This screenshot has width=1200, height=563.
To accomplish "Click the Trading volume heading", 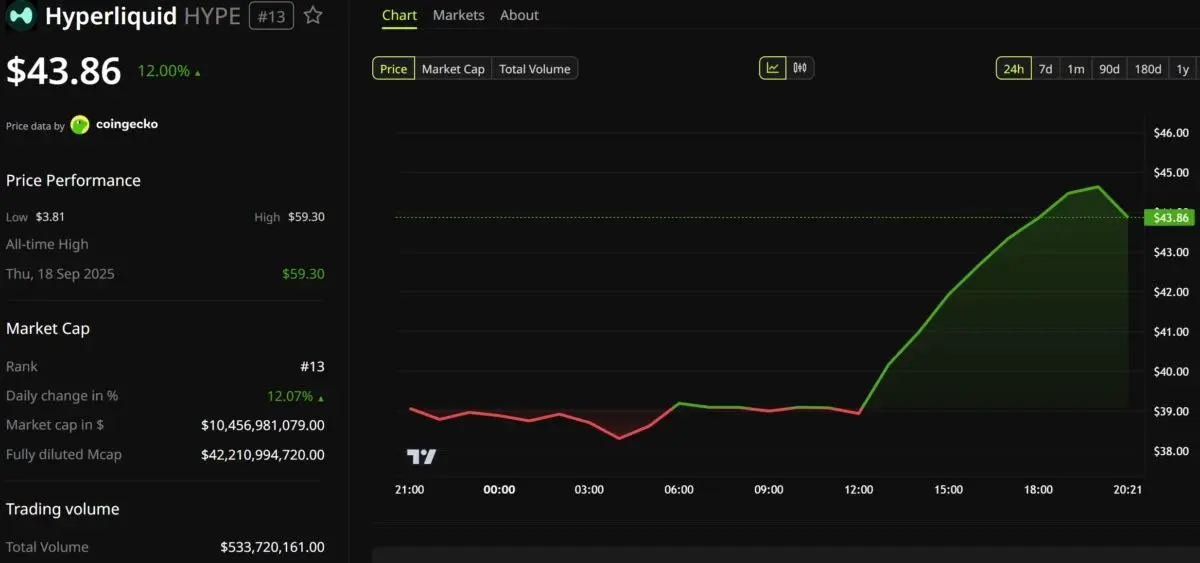I will 63,509.
